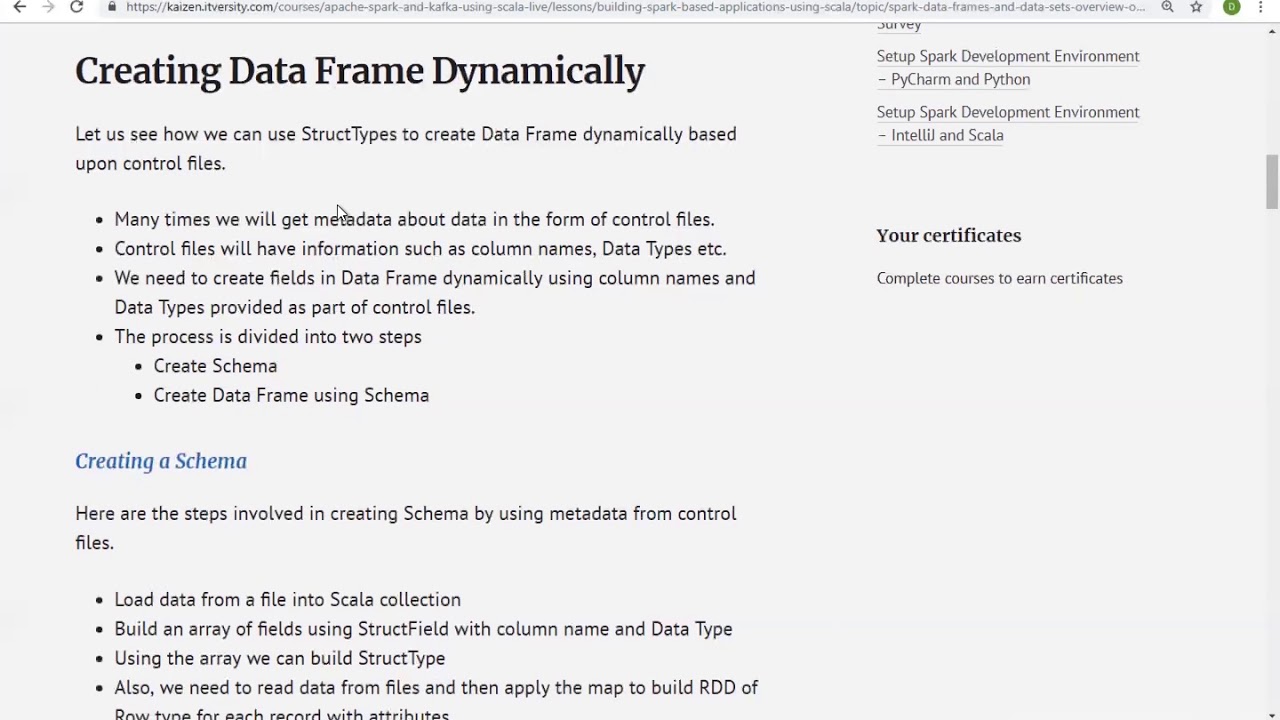Click 'Load data from a file into Scala collection'

287,600
